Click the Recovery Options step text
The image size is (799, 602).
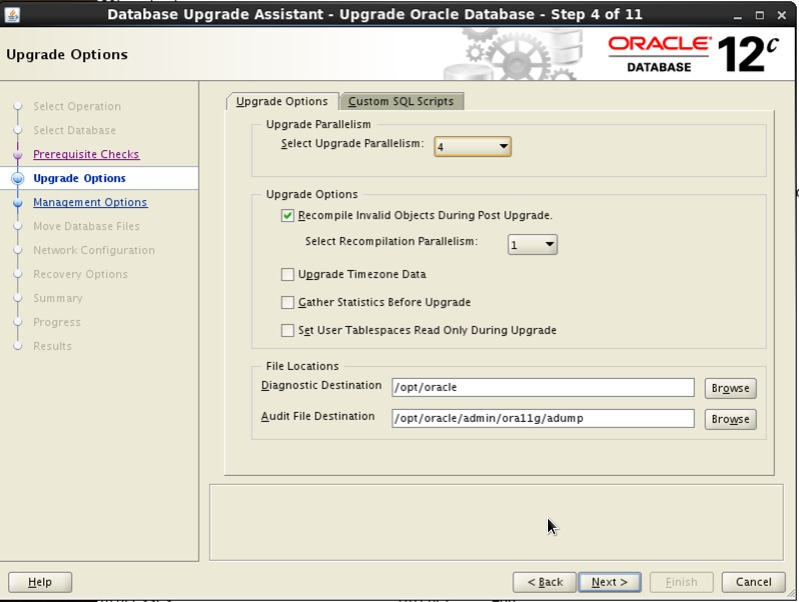click(81, 274)
